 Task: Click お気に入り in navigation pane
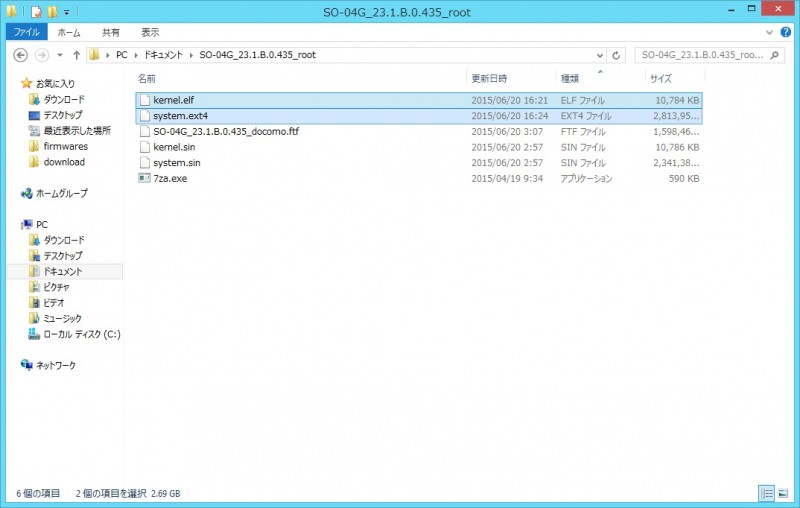click(x=55, y=83)
